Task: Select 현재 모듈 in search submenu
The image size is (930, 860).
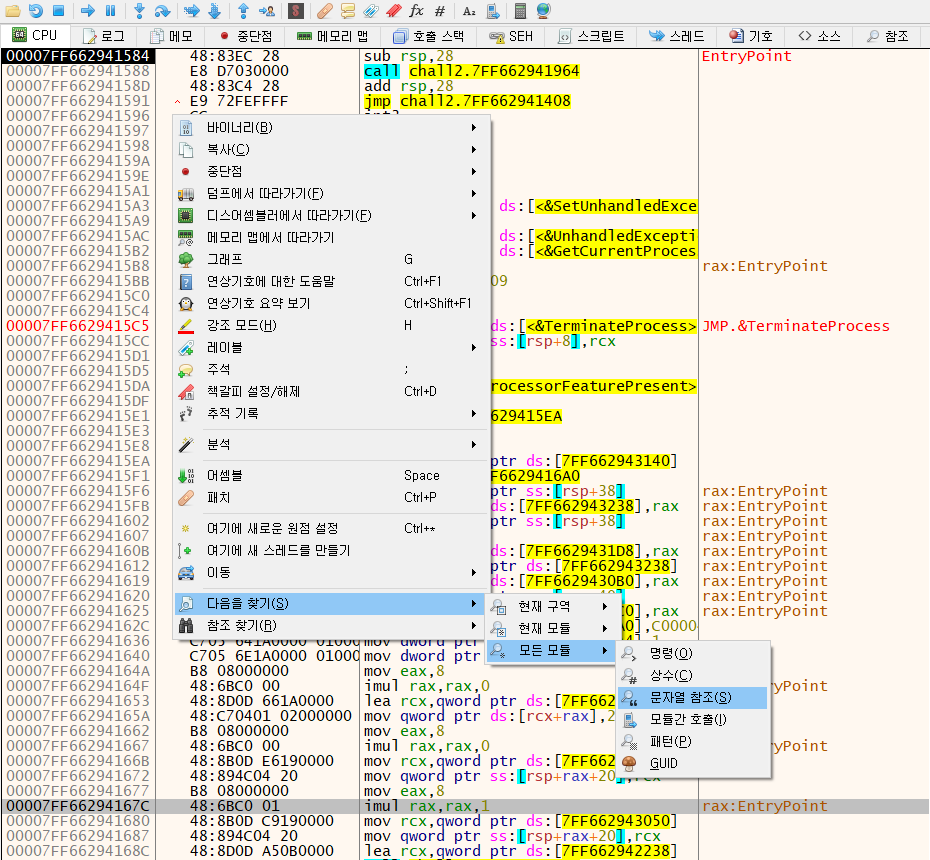Action: [551, 628]
